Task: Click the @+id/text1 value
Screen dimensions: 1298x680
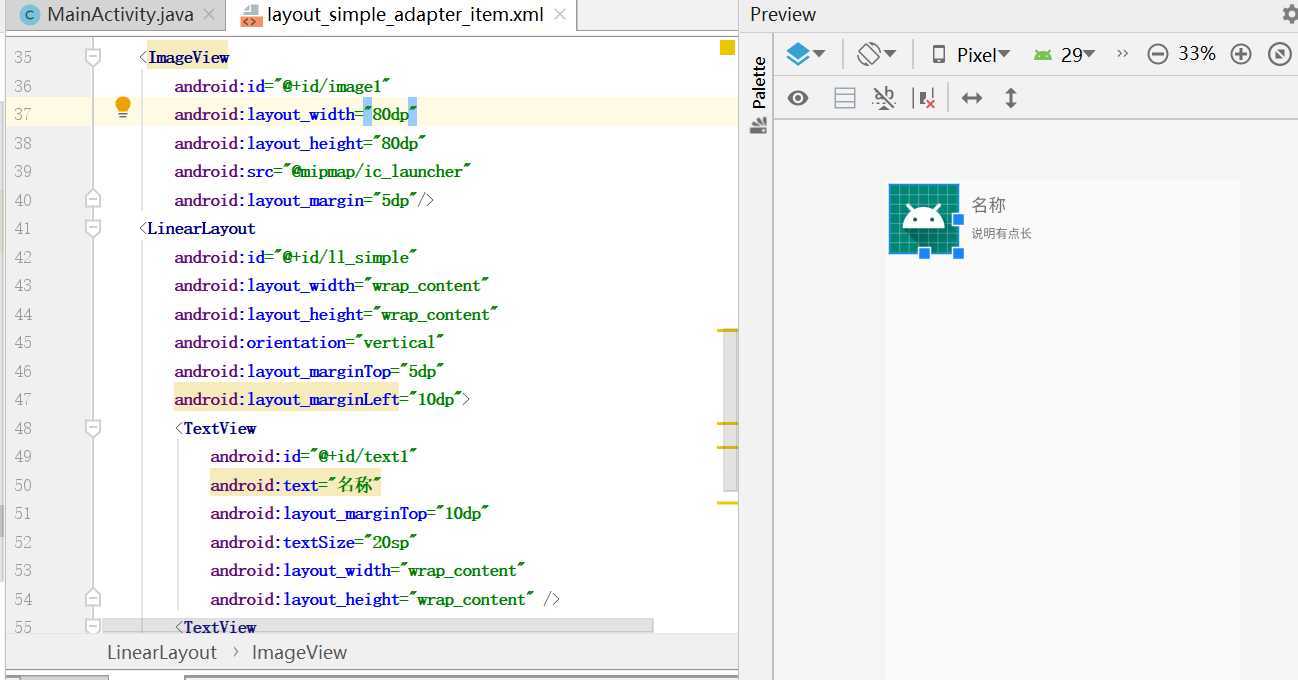Action: [363, 456]
